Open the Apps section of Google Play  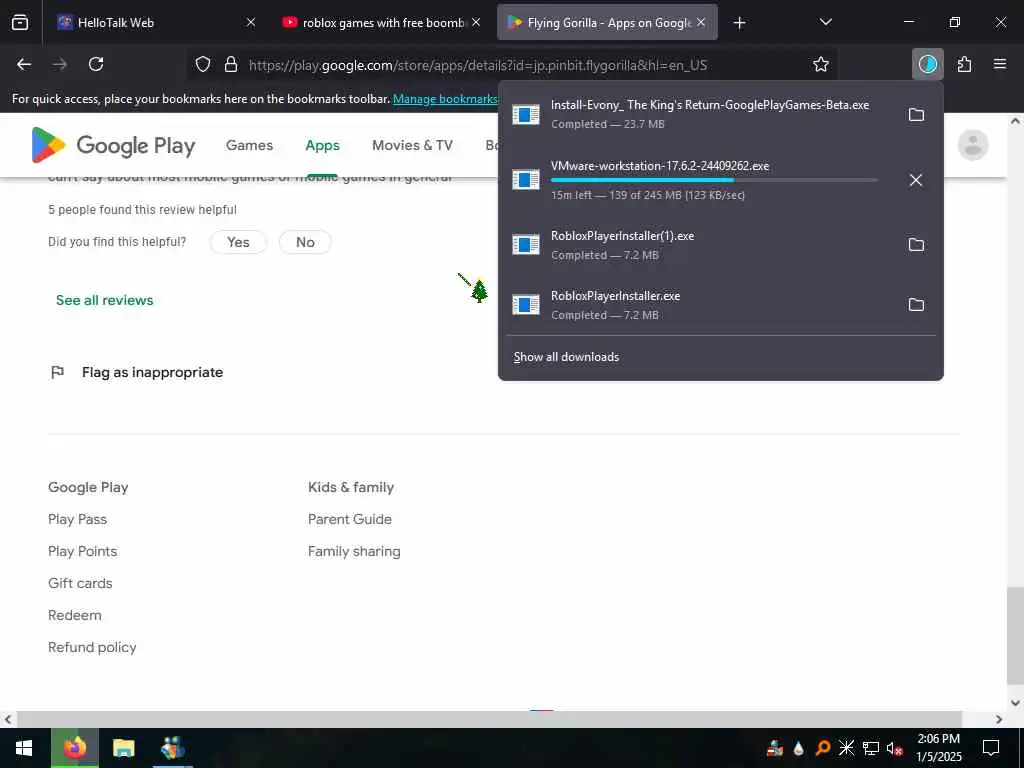(x=323, y=145)
